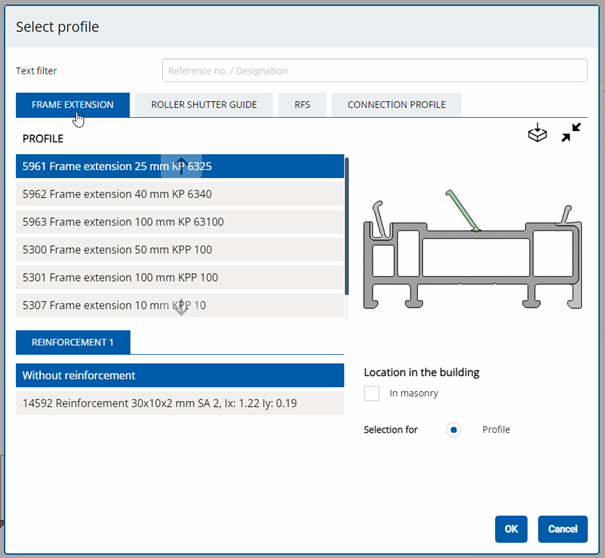Open the Reinforcement 1 tab
This screenshot has width=605, height=558.
tap(73, 342)
